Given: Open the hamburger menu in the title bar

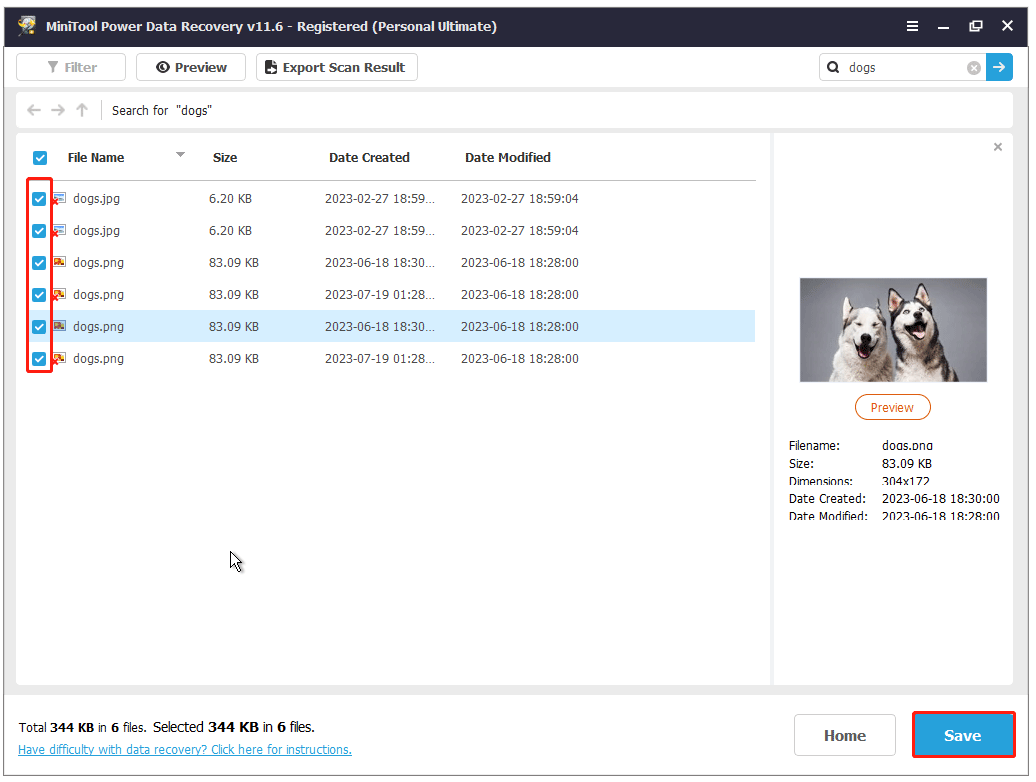Looking at the screenshot, I should click(x=912, y=27).
